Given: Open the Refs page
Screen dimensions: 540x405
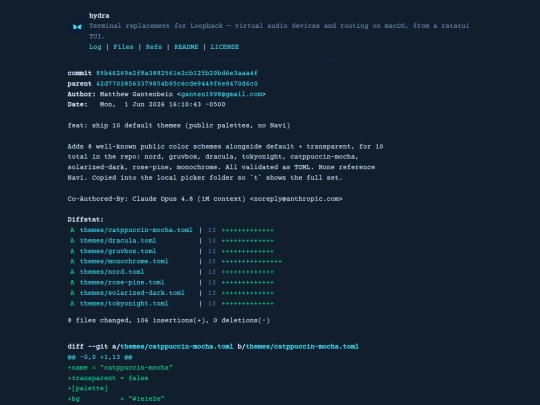Looking at the screenshot, I should (x=154, y=47).
